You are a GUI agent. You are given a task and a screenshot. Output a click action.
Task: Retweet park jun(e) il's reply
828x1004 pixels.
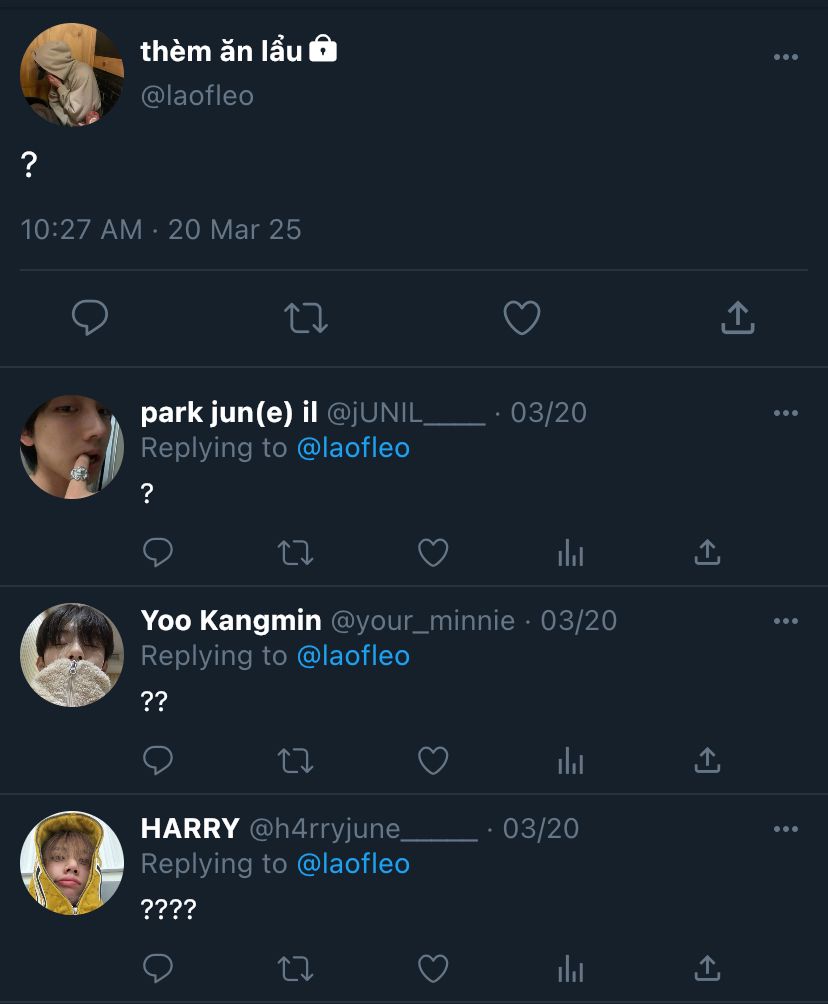tap(295, 552)
